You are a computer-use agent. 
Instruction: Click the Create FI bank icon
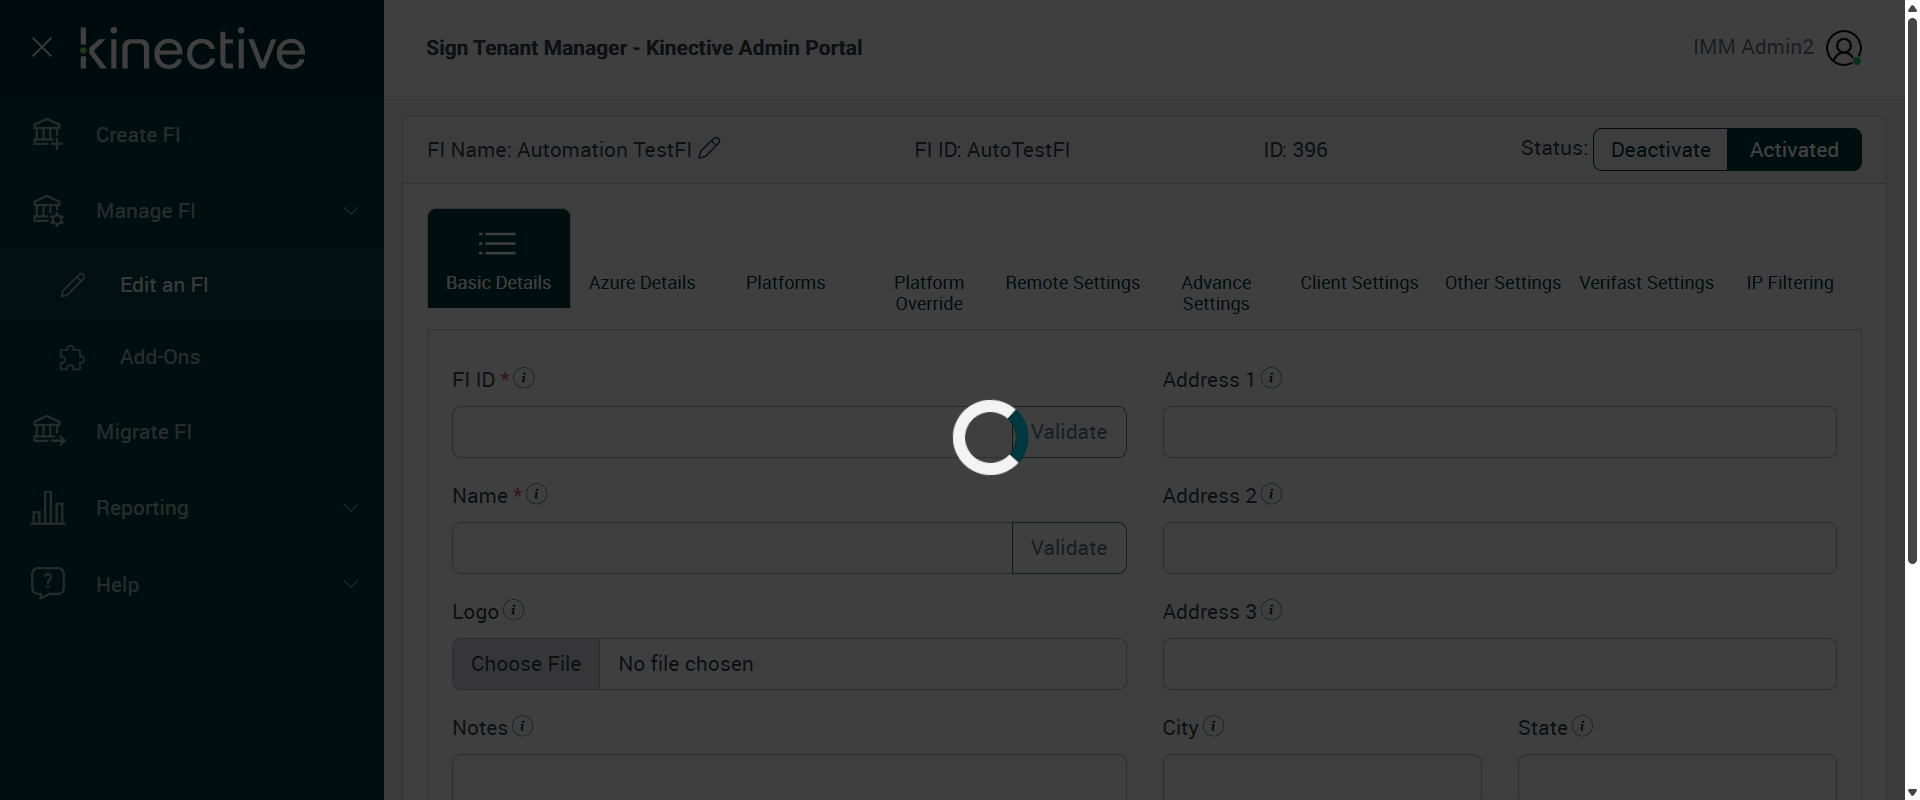47,134
